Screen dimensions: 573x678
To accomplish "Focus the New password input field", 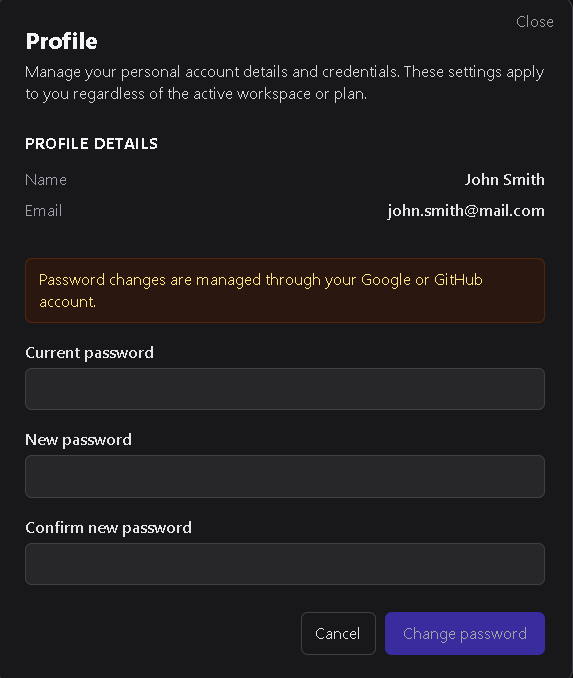I will click(285, 476).
